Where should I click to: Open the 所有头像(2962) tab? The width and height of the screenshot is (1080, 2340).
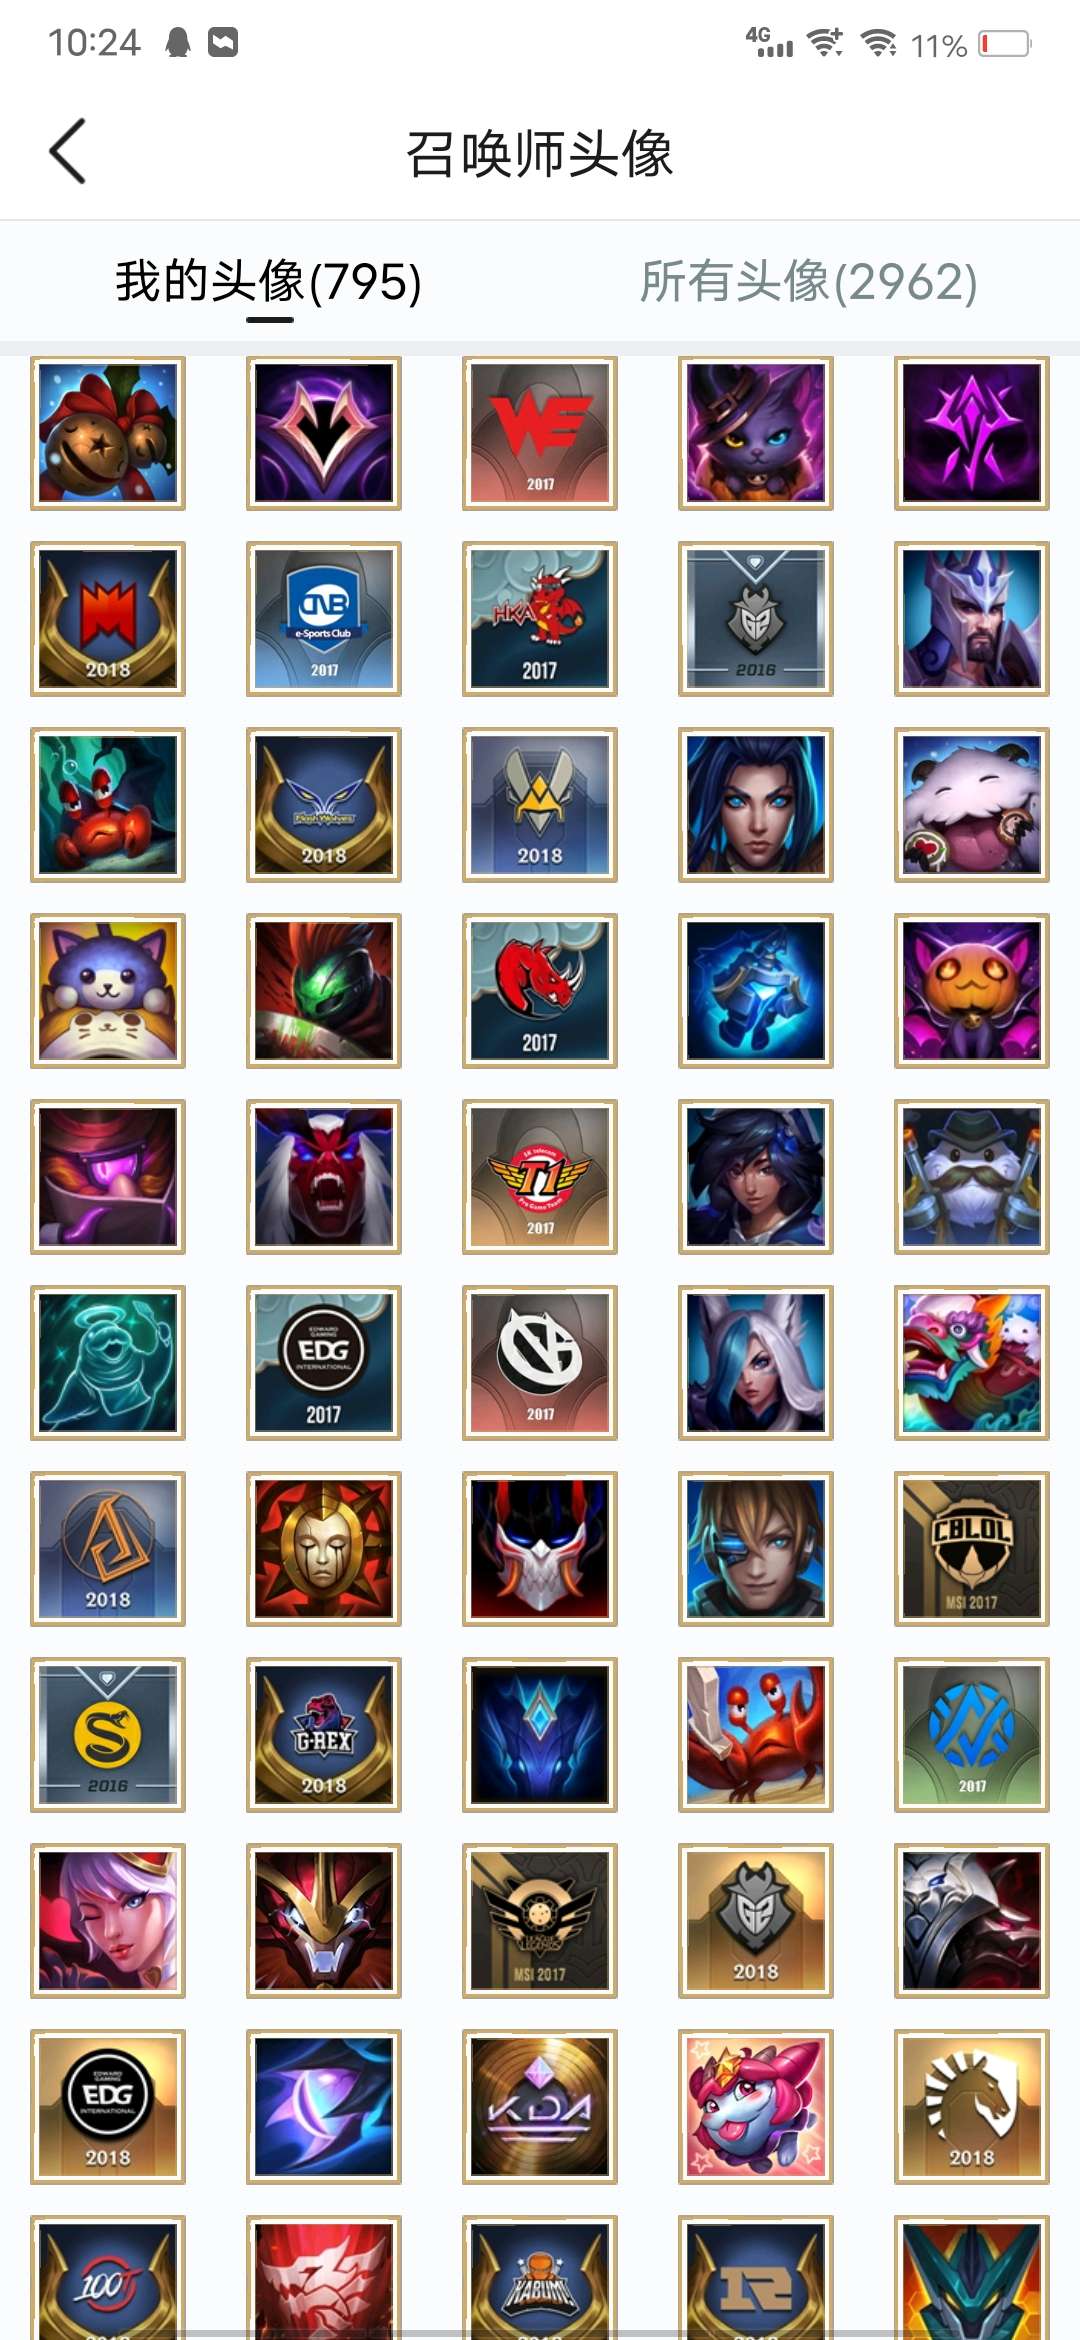pos(809,282)
